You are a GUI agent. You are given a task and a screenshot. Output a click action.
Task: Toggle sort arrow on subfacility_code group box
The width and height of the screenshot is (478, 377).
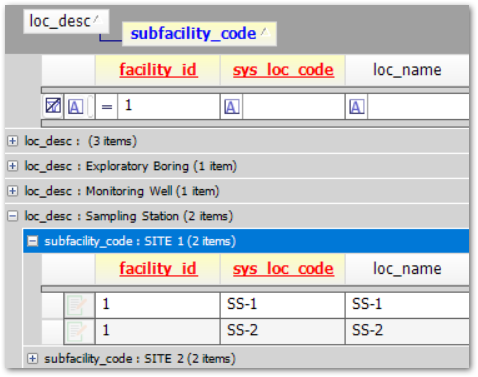click(x=265, y=32)
